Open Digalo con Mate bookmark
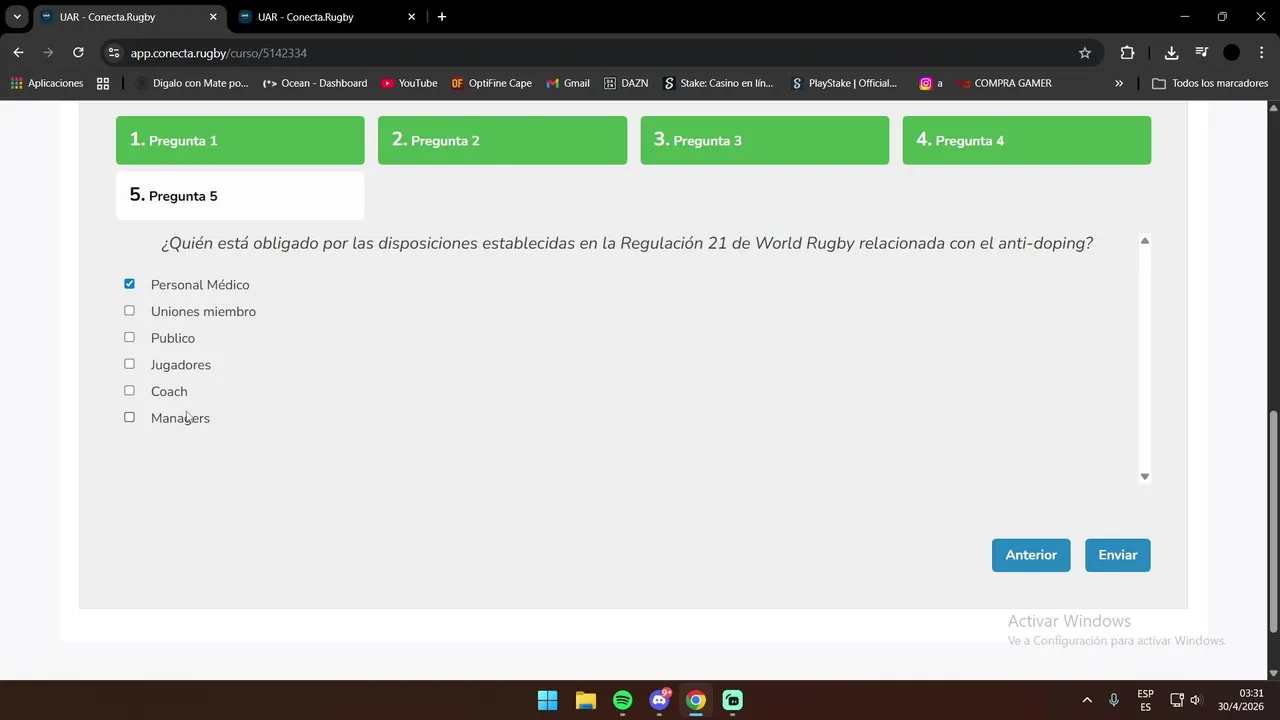 [x=192, y=83]
